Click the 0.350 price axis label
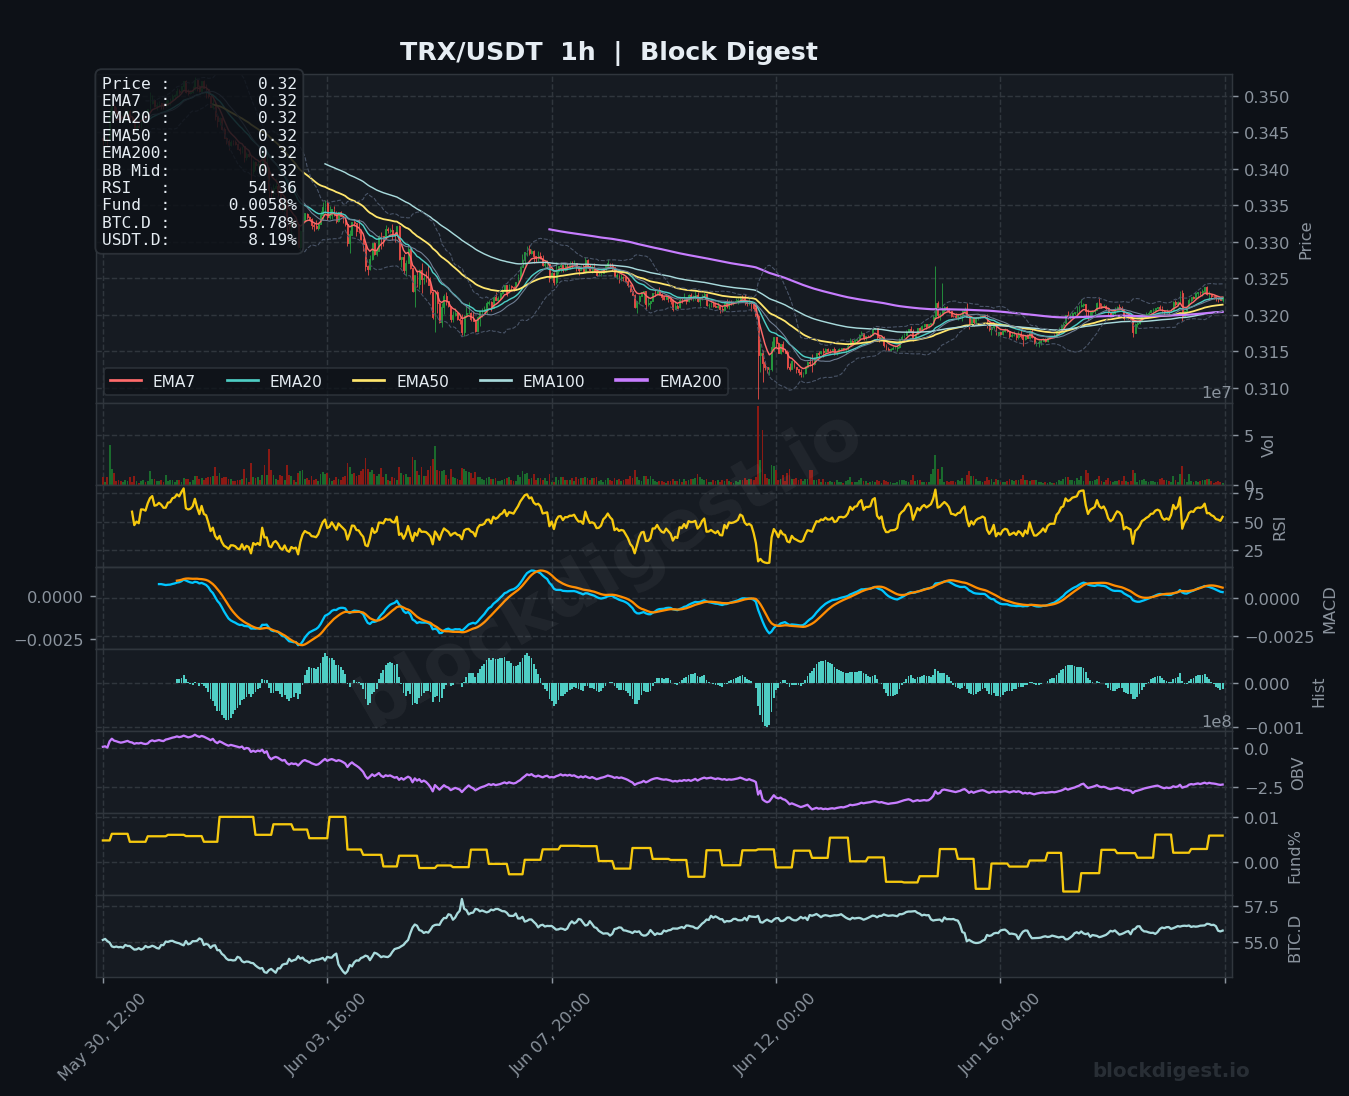This screenshot has height=1096, width=1349. click(1266, 98)
